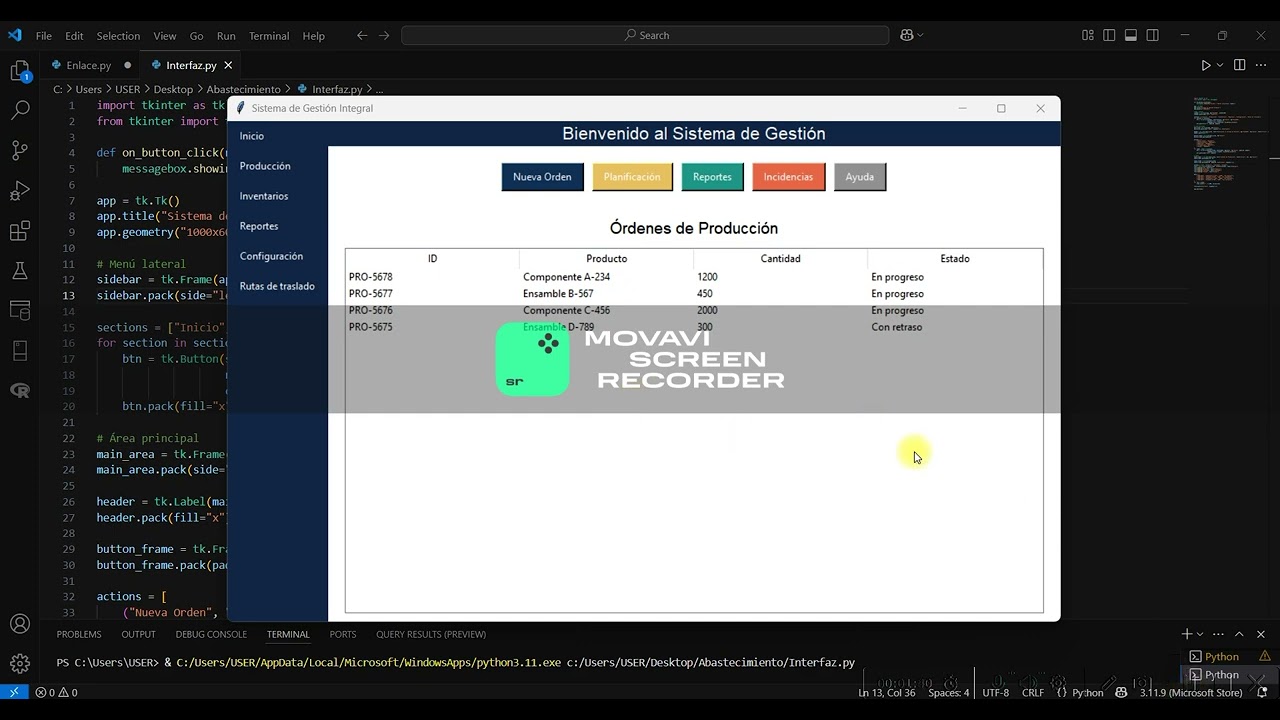Click the yellow Planificación button
This screenshot has width=1280, height=720.
[632, 177]
